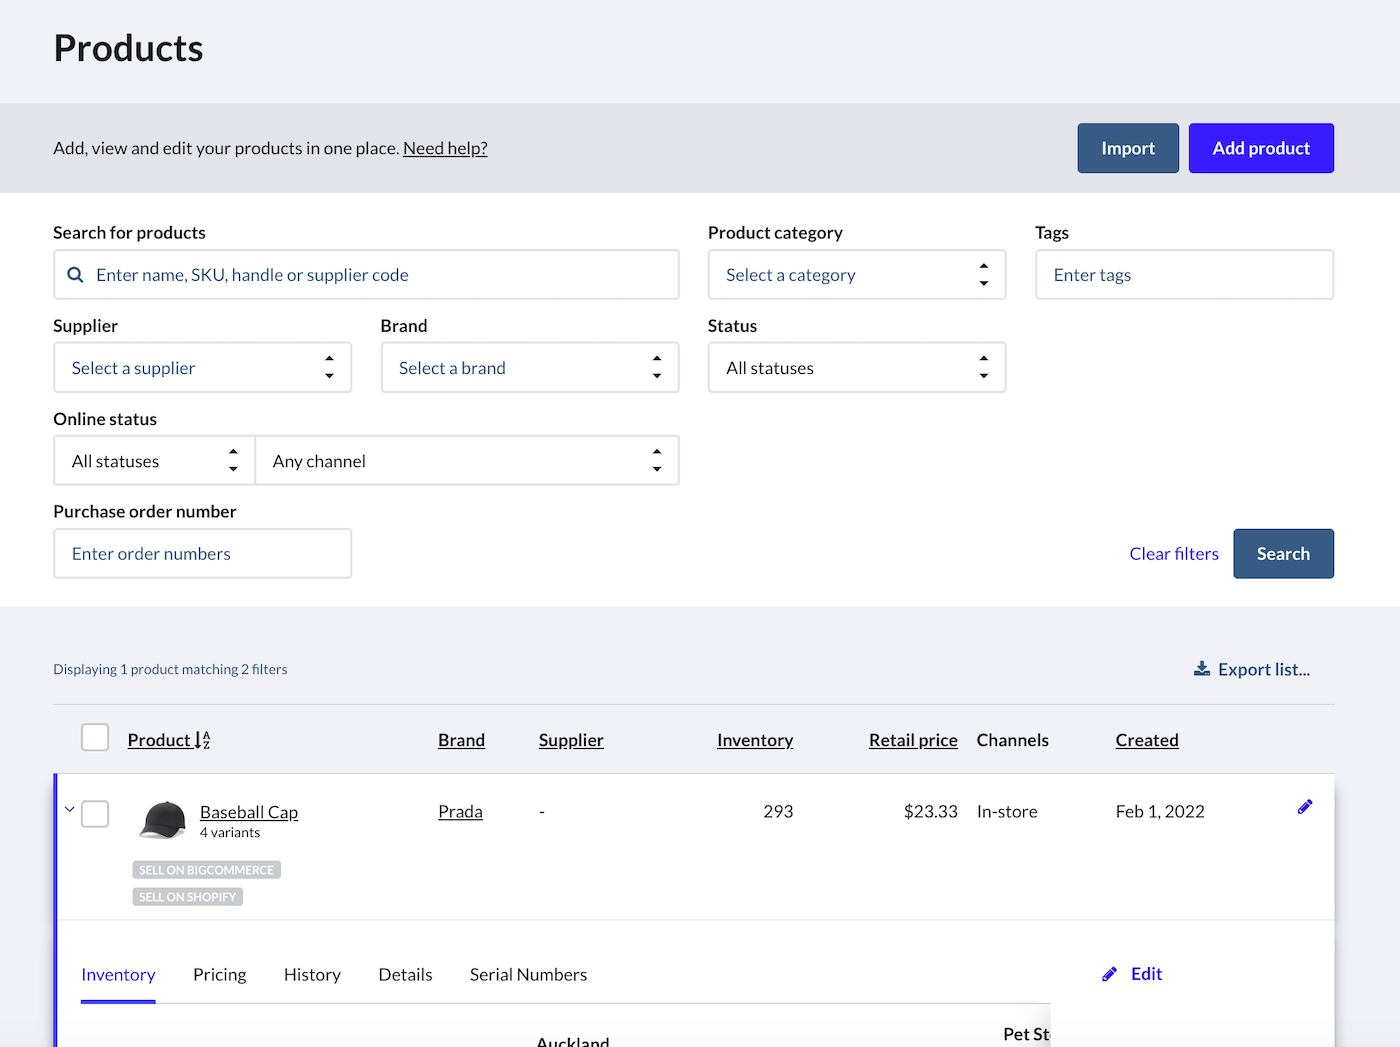Click the Edit pencil in inventory panel
This screenshot has height=1047, width=1400.
[x=1109, y=974]
